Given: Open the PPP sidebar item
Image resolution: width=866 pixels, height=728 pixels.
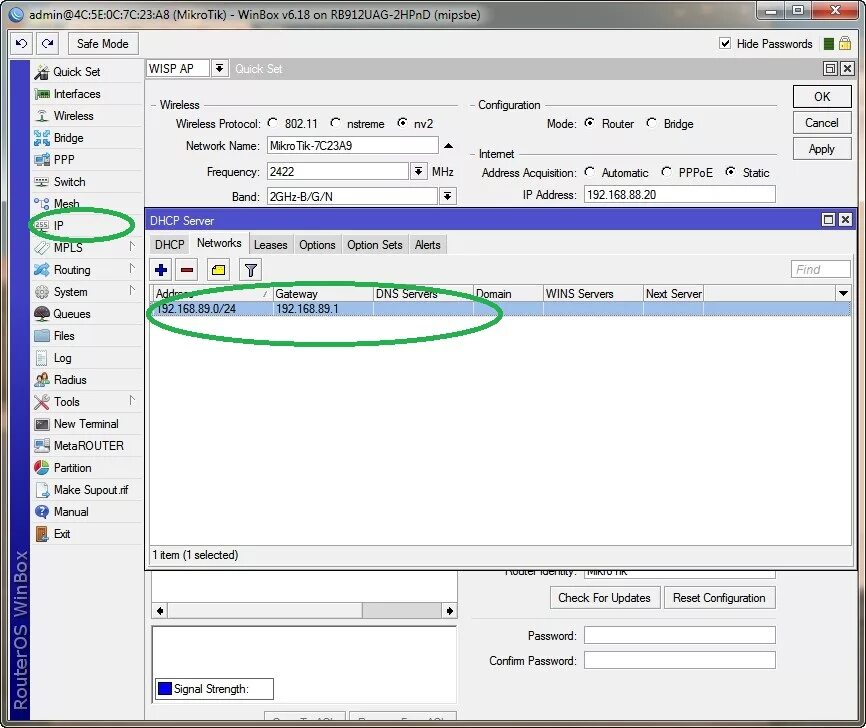Looking at the screenshot, I should click(86, 160).
